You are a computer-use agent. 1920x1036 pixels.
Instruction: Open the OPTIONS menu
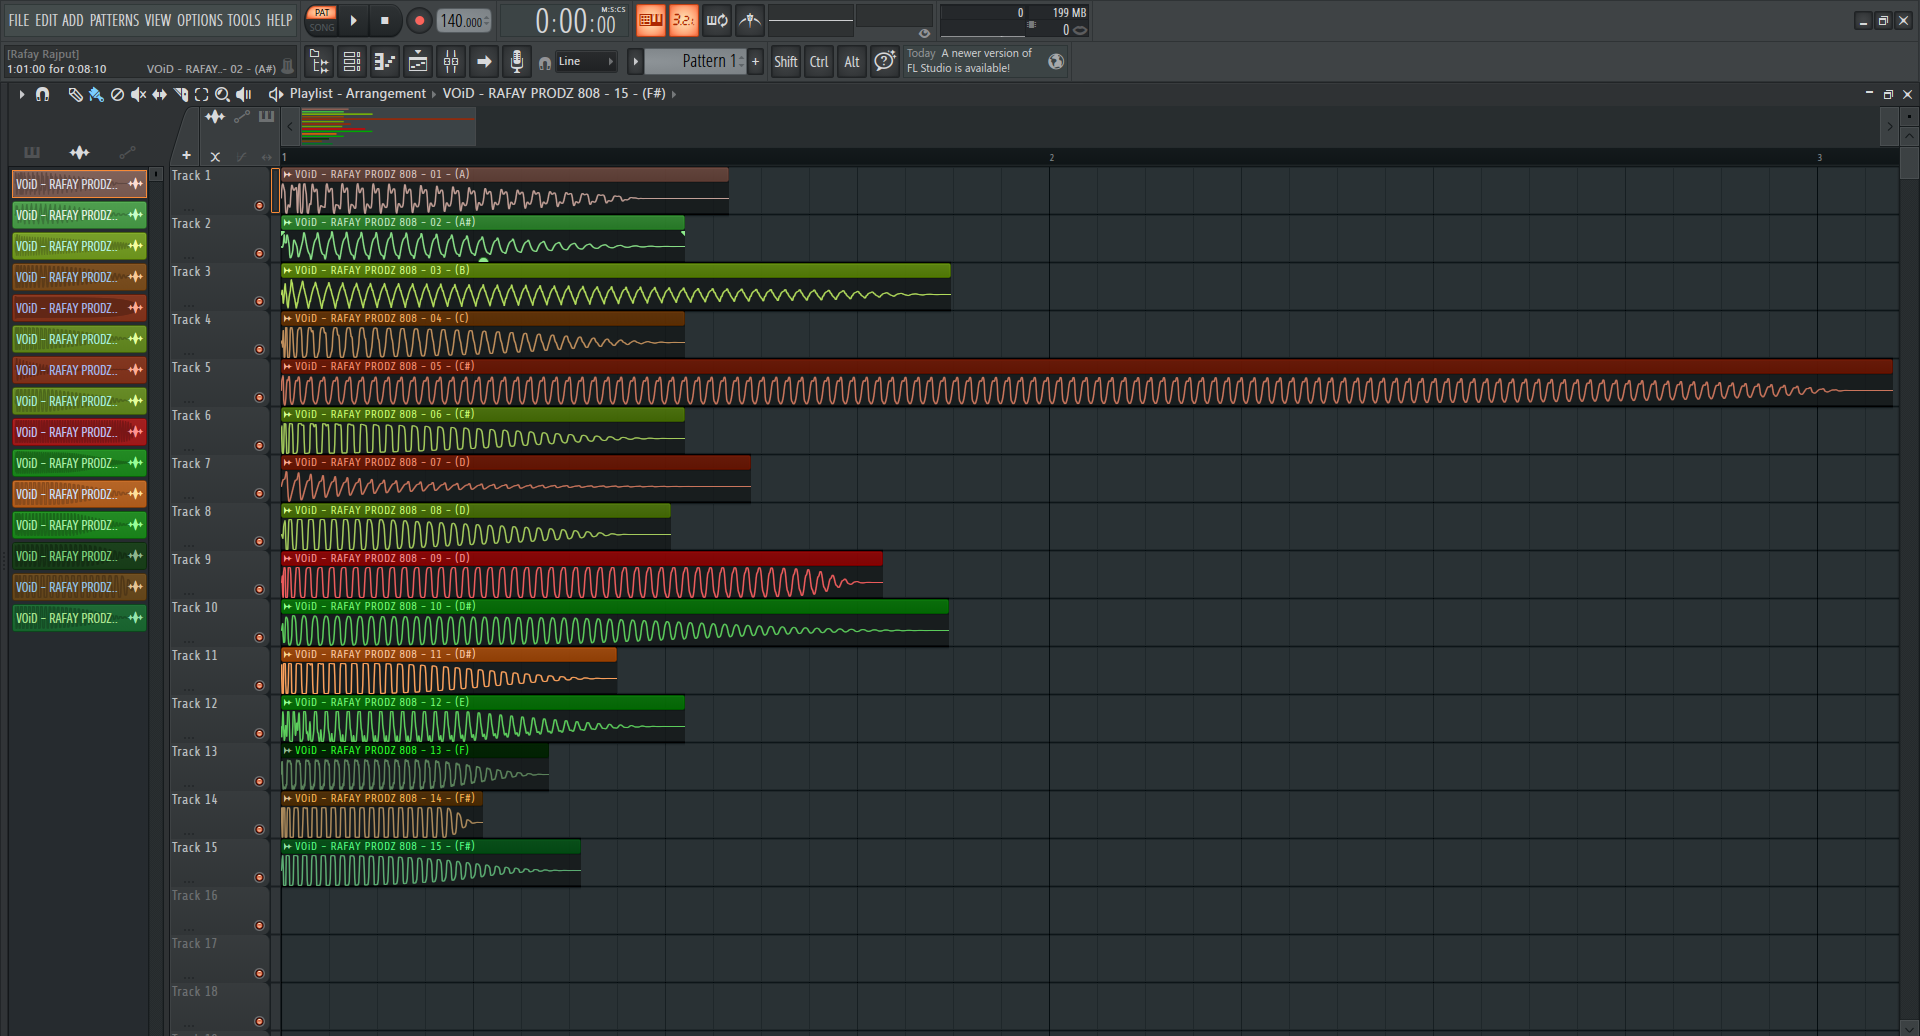(200, 19)
